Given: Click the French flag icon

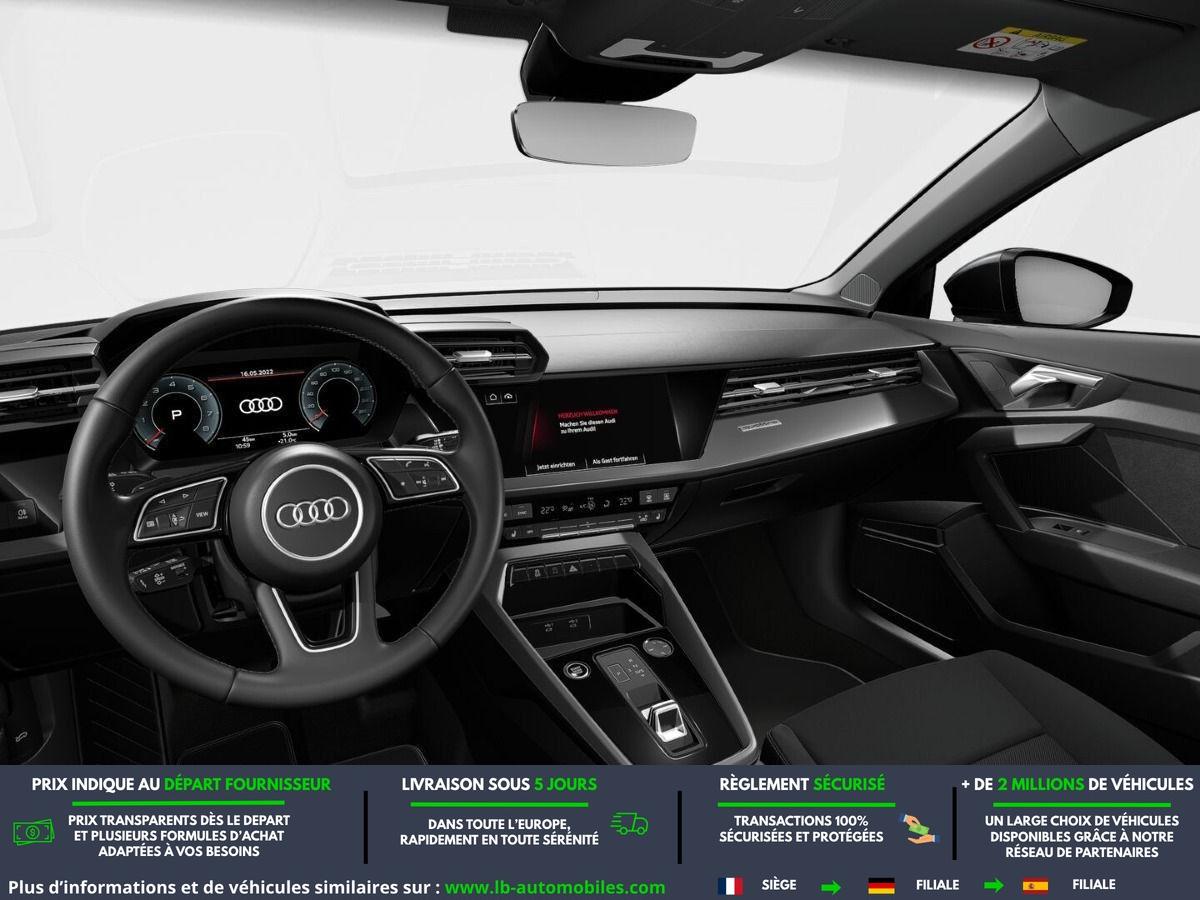Looking at the screenshot, I should click(x=730, y=886).
